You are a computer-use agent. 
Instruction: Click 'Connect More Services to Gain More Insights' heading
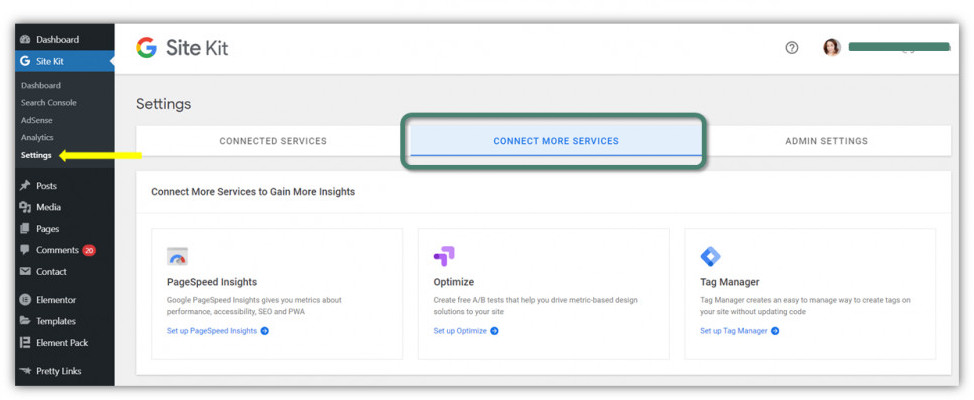click(x=253, y=192)
